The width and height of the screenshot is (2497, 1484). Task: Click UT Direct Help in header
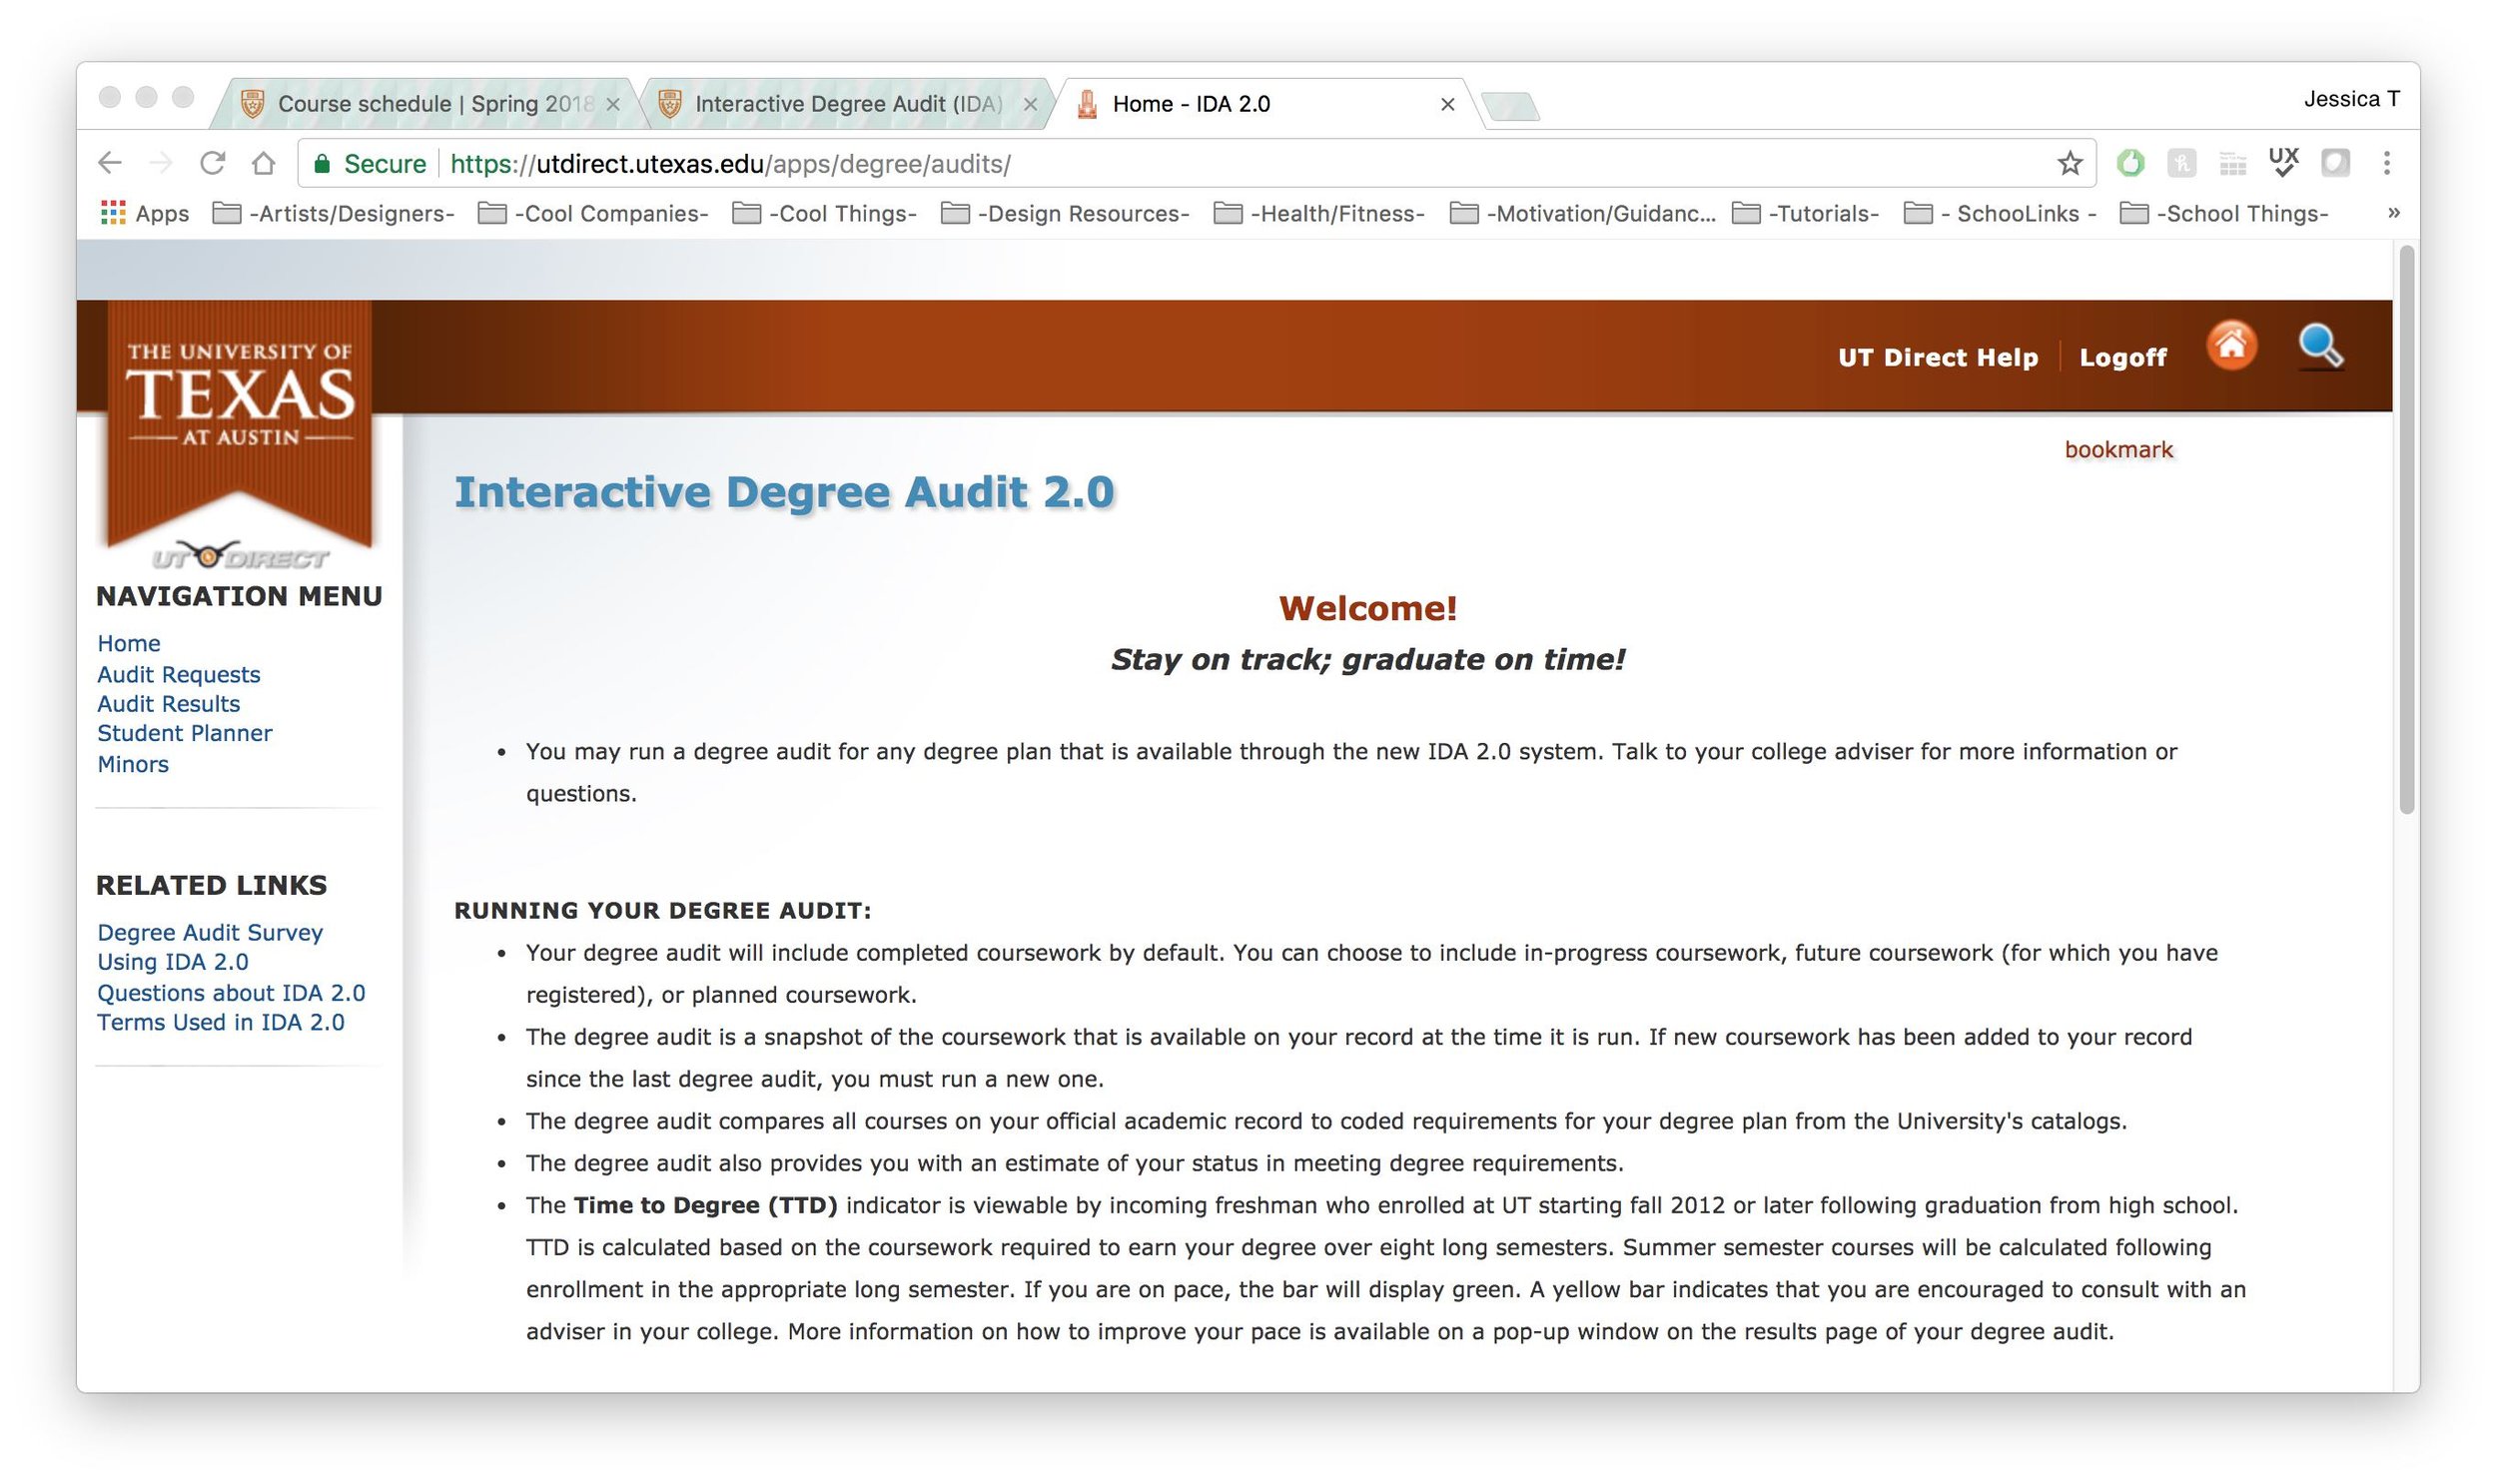(x=1937, y=357)
